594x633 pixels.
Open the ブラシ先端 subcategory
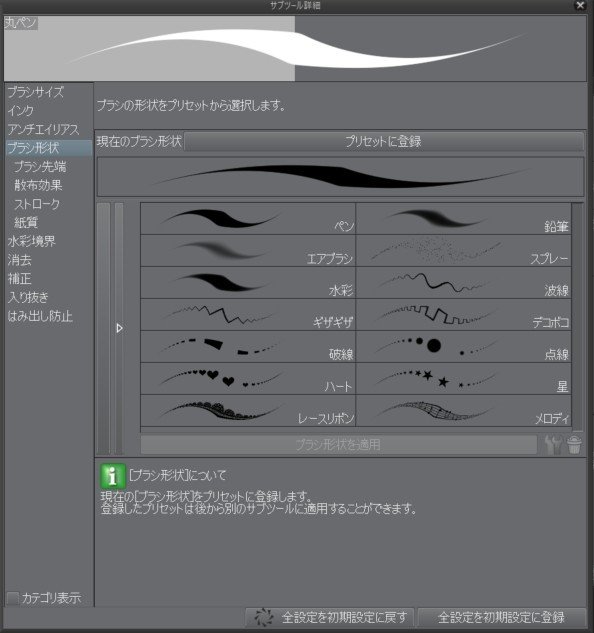(x=49, y=166)
